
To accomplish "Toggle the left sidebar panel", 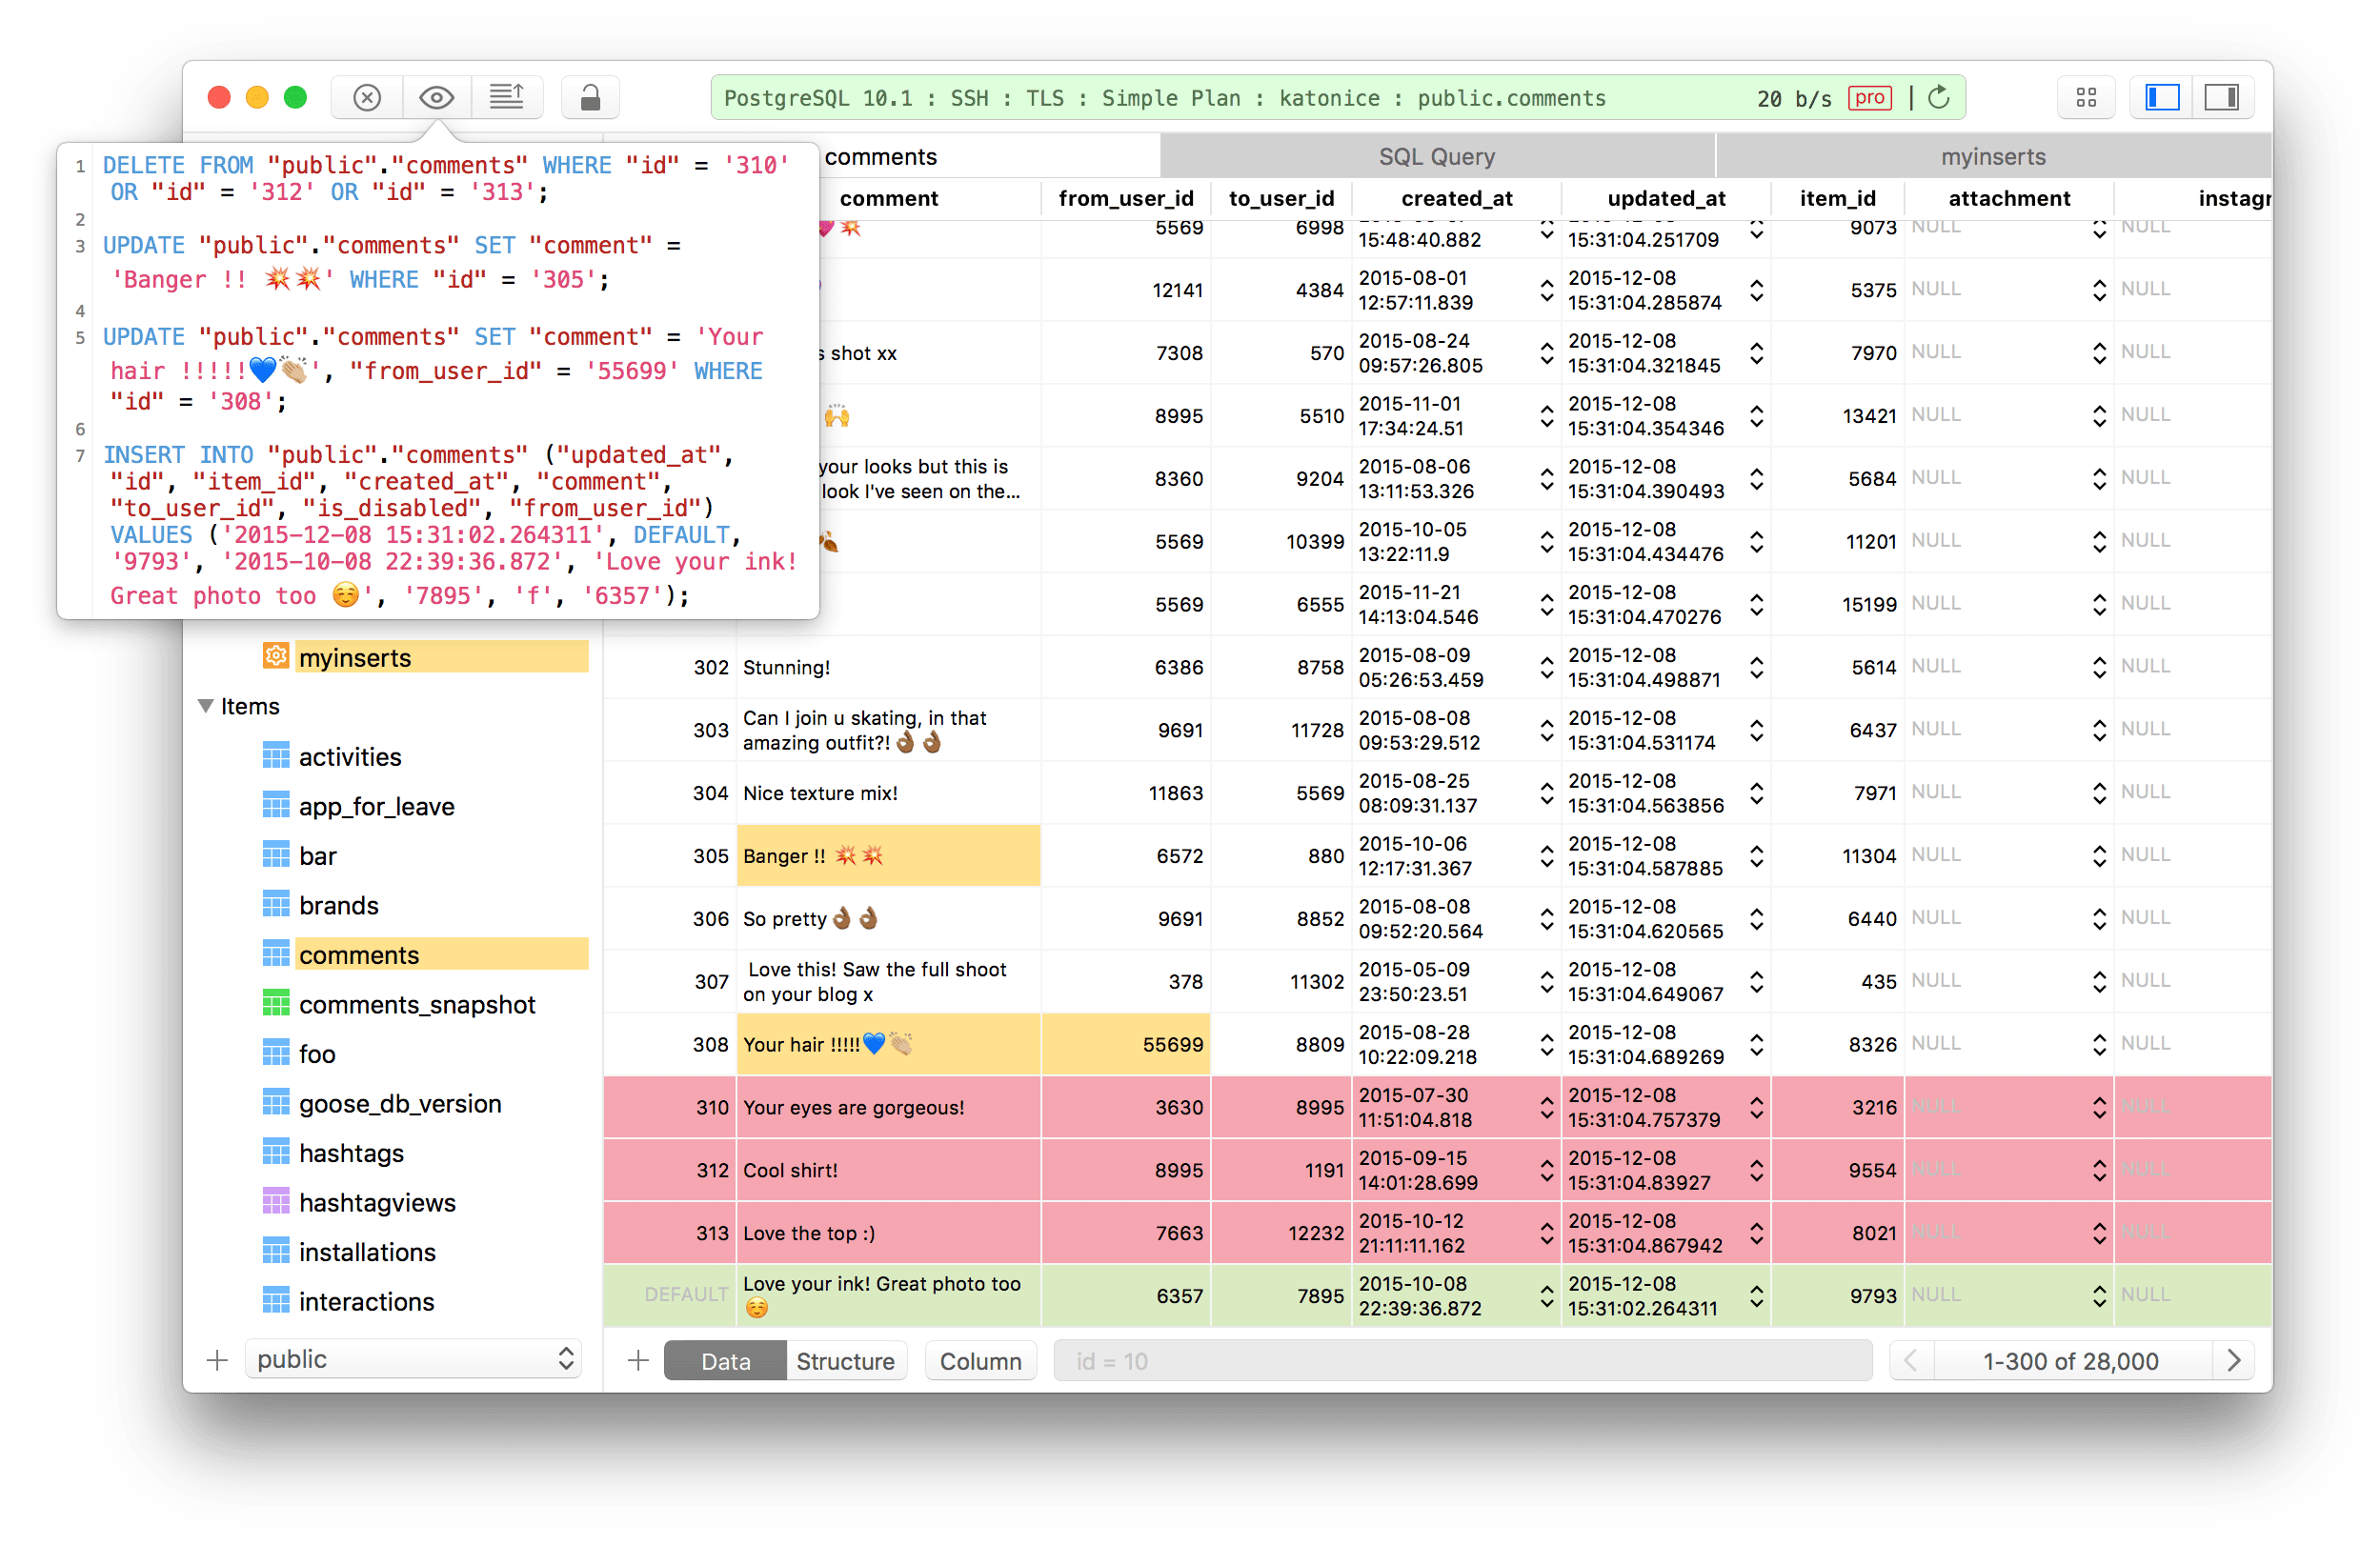I will (2162, 97).
